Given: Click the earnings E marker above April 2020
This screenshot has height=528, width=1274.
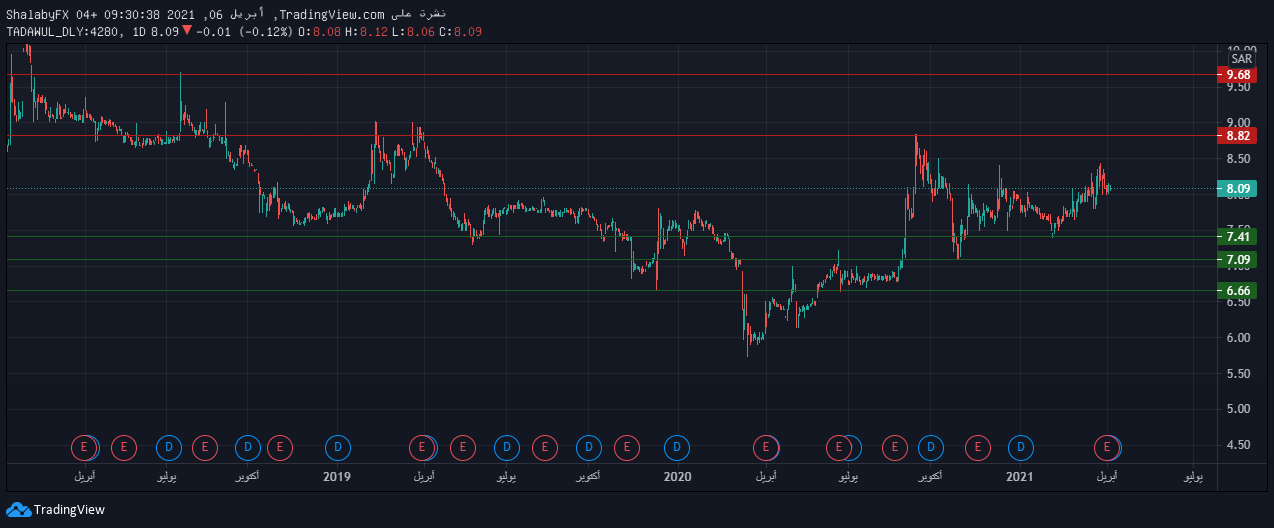Looking at the screenshot, I should tap(766, 447).
